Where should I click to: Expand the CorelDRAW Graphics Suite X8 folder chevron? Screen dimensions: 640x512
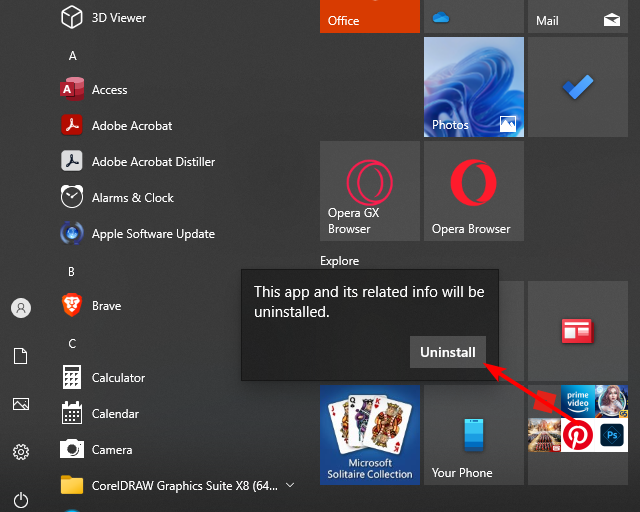point(290,485)
